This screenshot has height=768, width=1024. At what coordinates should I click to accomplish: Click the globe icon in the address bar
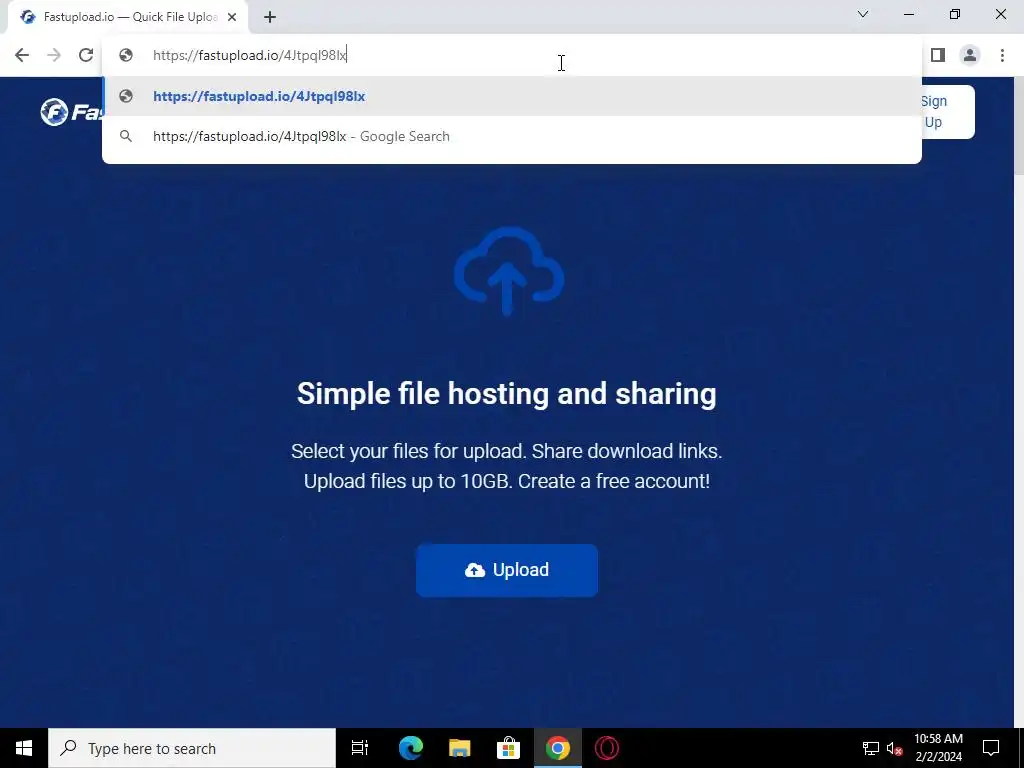pos(126,55)
